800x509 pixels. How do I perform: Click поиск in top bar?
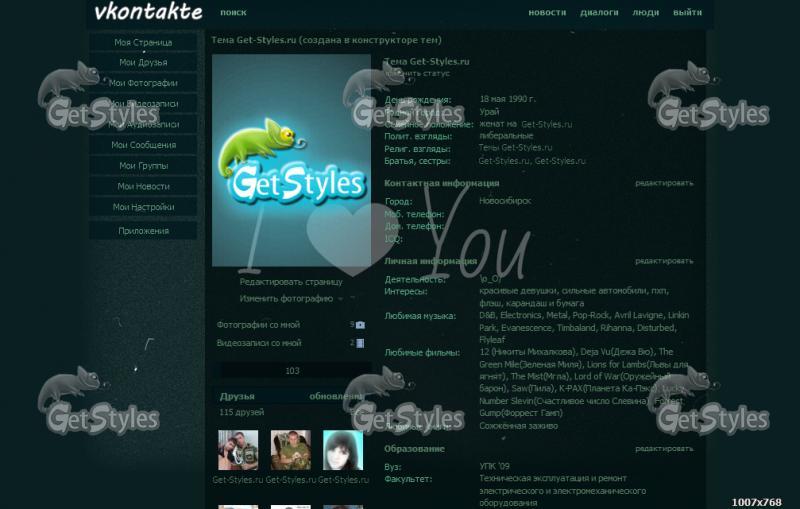(x=233, y=12)
